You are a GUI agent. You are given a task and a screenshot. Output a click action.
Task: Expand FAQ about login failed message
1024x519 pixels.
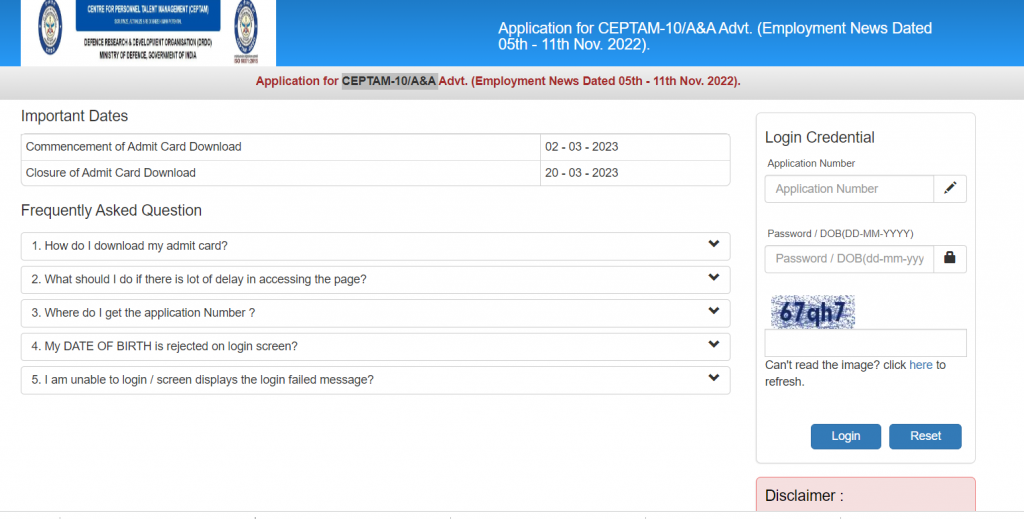[x=376, y=380]
